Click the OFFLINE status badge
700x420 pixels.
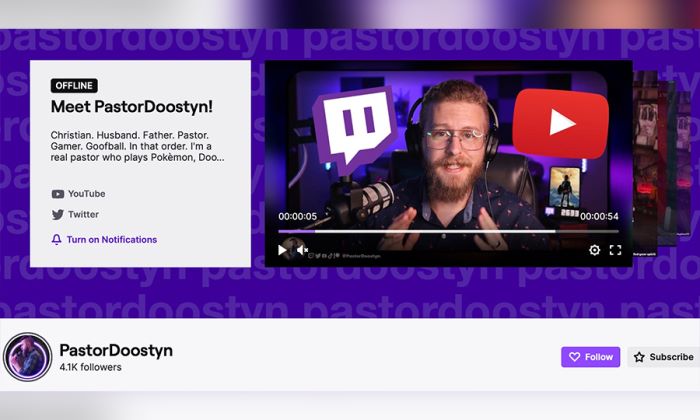pyautogui.click(x=74, y=86)
